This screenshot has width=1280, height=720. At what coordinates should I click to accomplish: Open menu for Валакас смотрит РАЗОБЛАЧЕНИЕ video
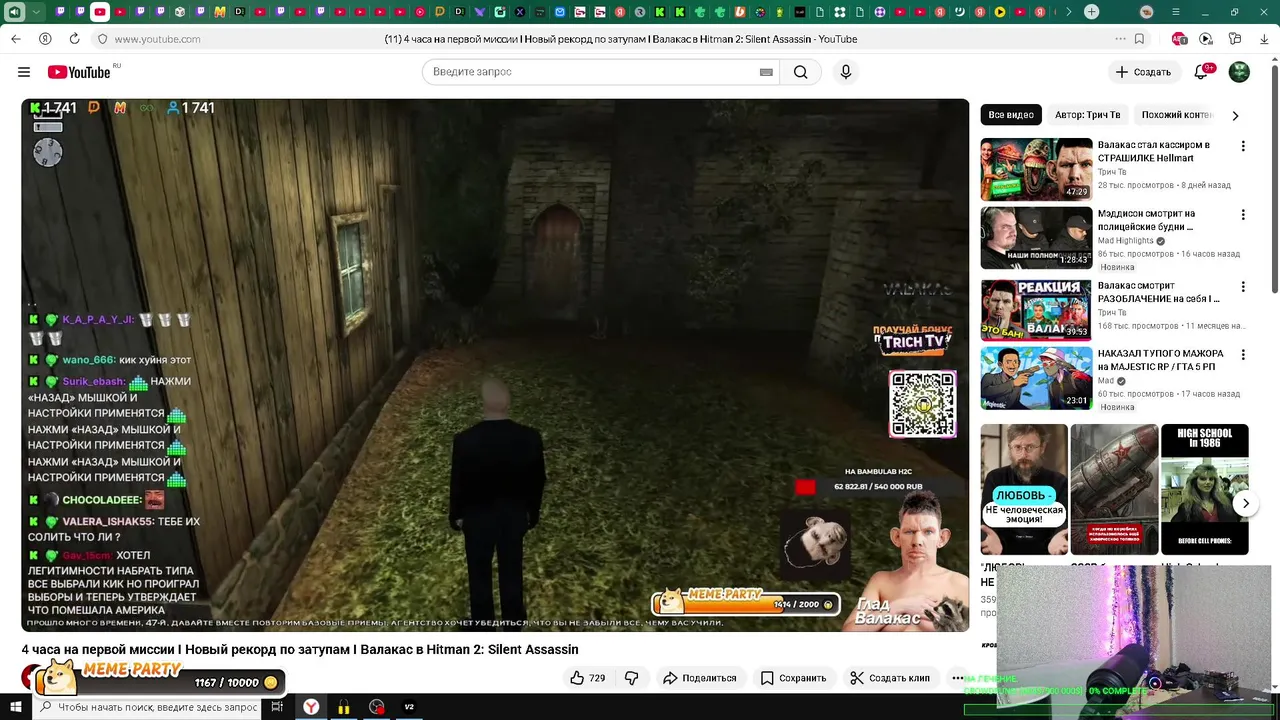coord(1243,287)
